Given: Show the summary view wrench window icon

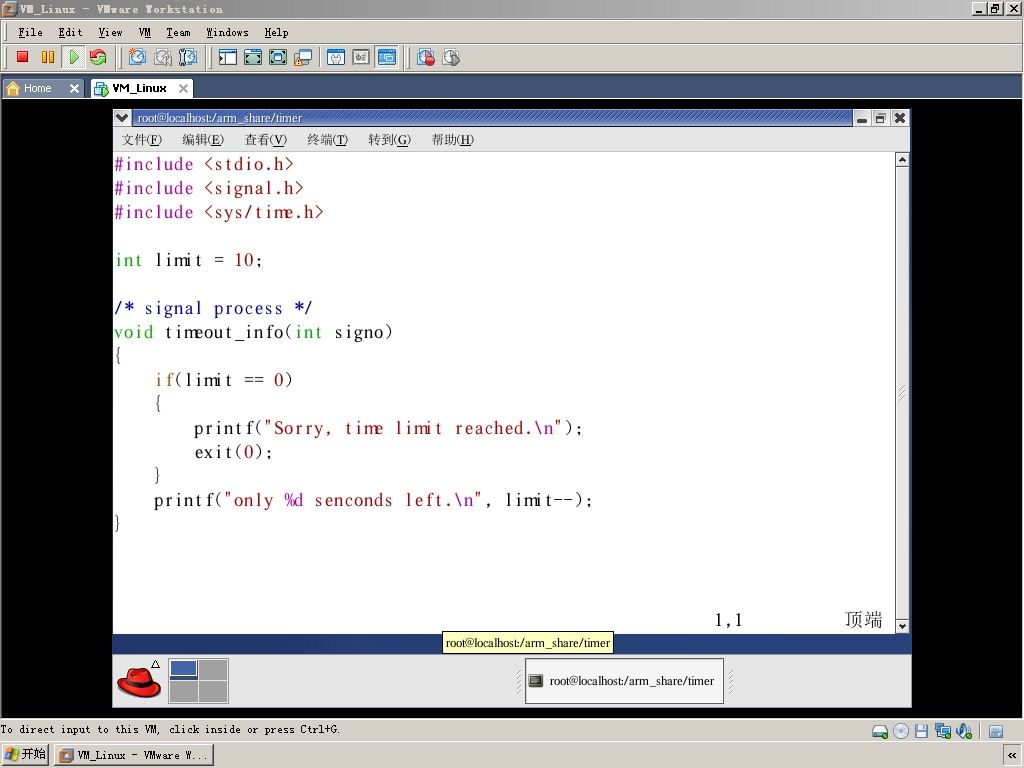Looking at the screenshot, I should pyautogui.click(x=336, y=57).
